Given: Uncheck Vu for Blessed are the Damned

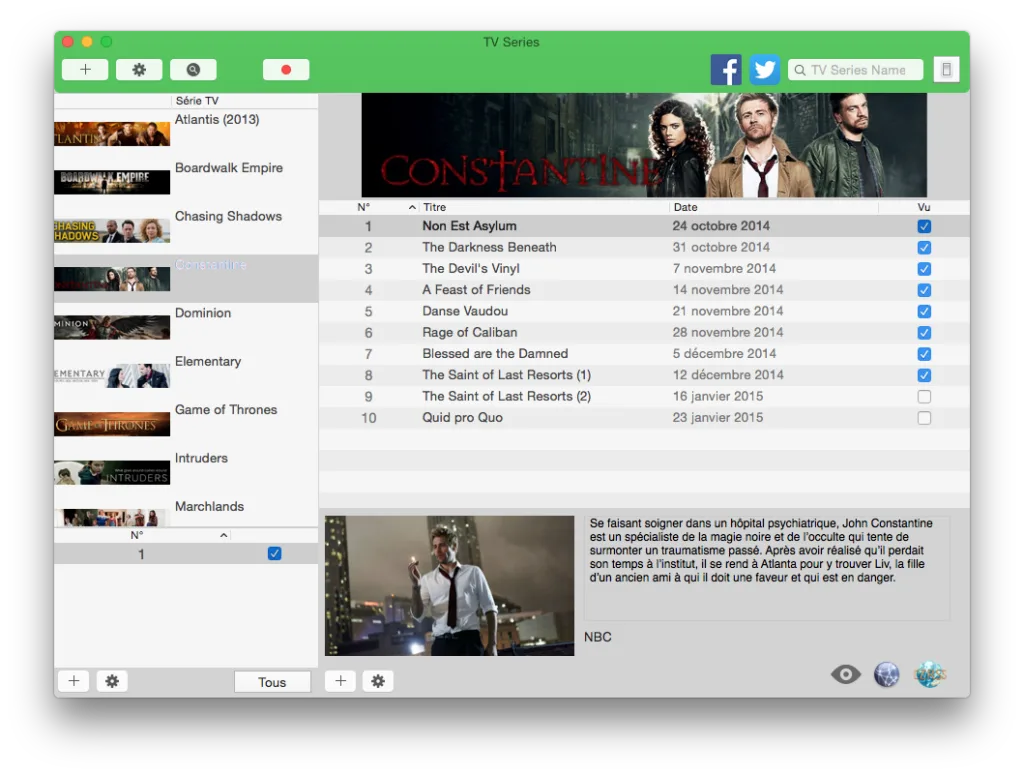Looking at the screenshot, I should [x=924, y=354].
